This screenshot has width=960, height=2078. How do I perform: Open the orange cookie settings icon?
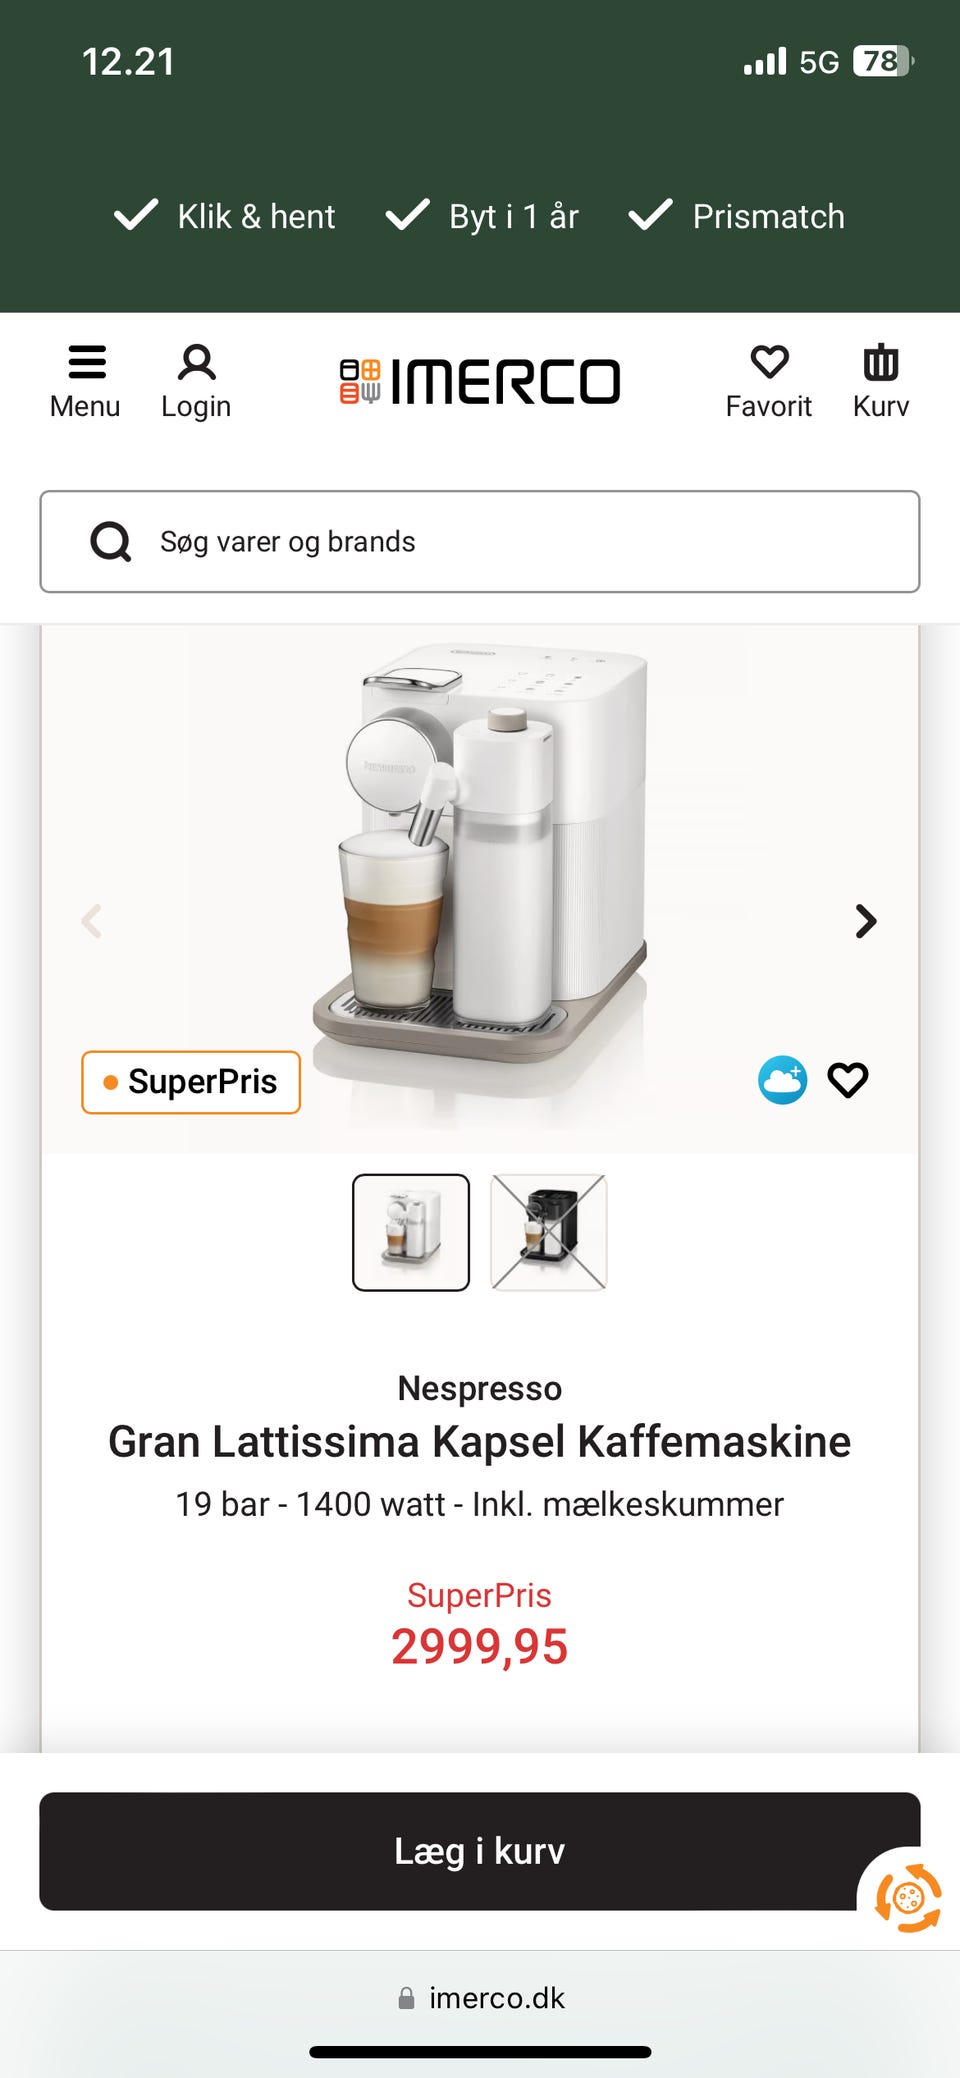pyautogui.click(x=908, y=1897)
